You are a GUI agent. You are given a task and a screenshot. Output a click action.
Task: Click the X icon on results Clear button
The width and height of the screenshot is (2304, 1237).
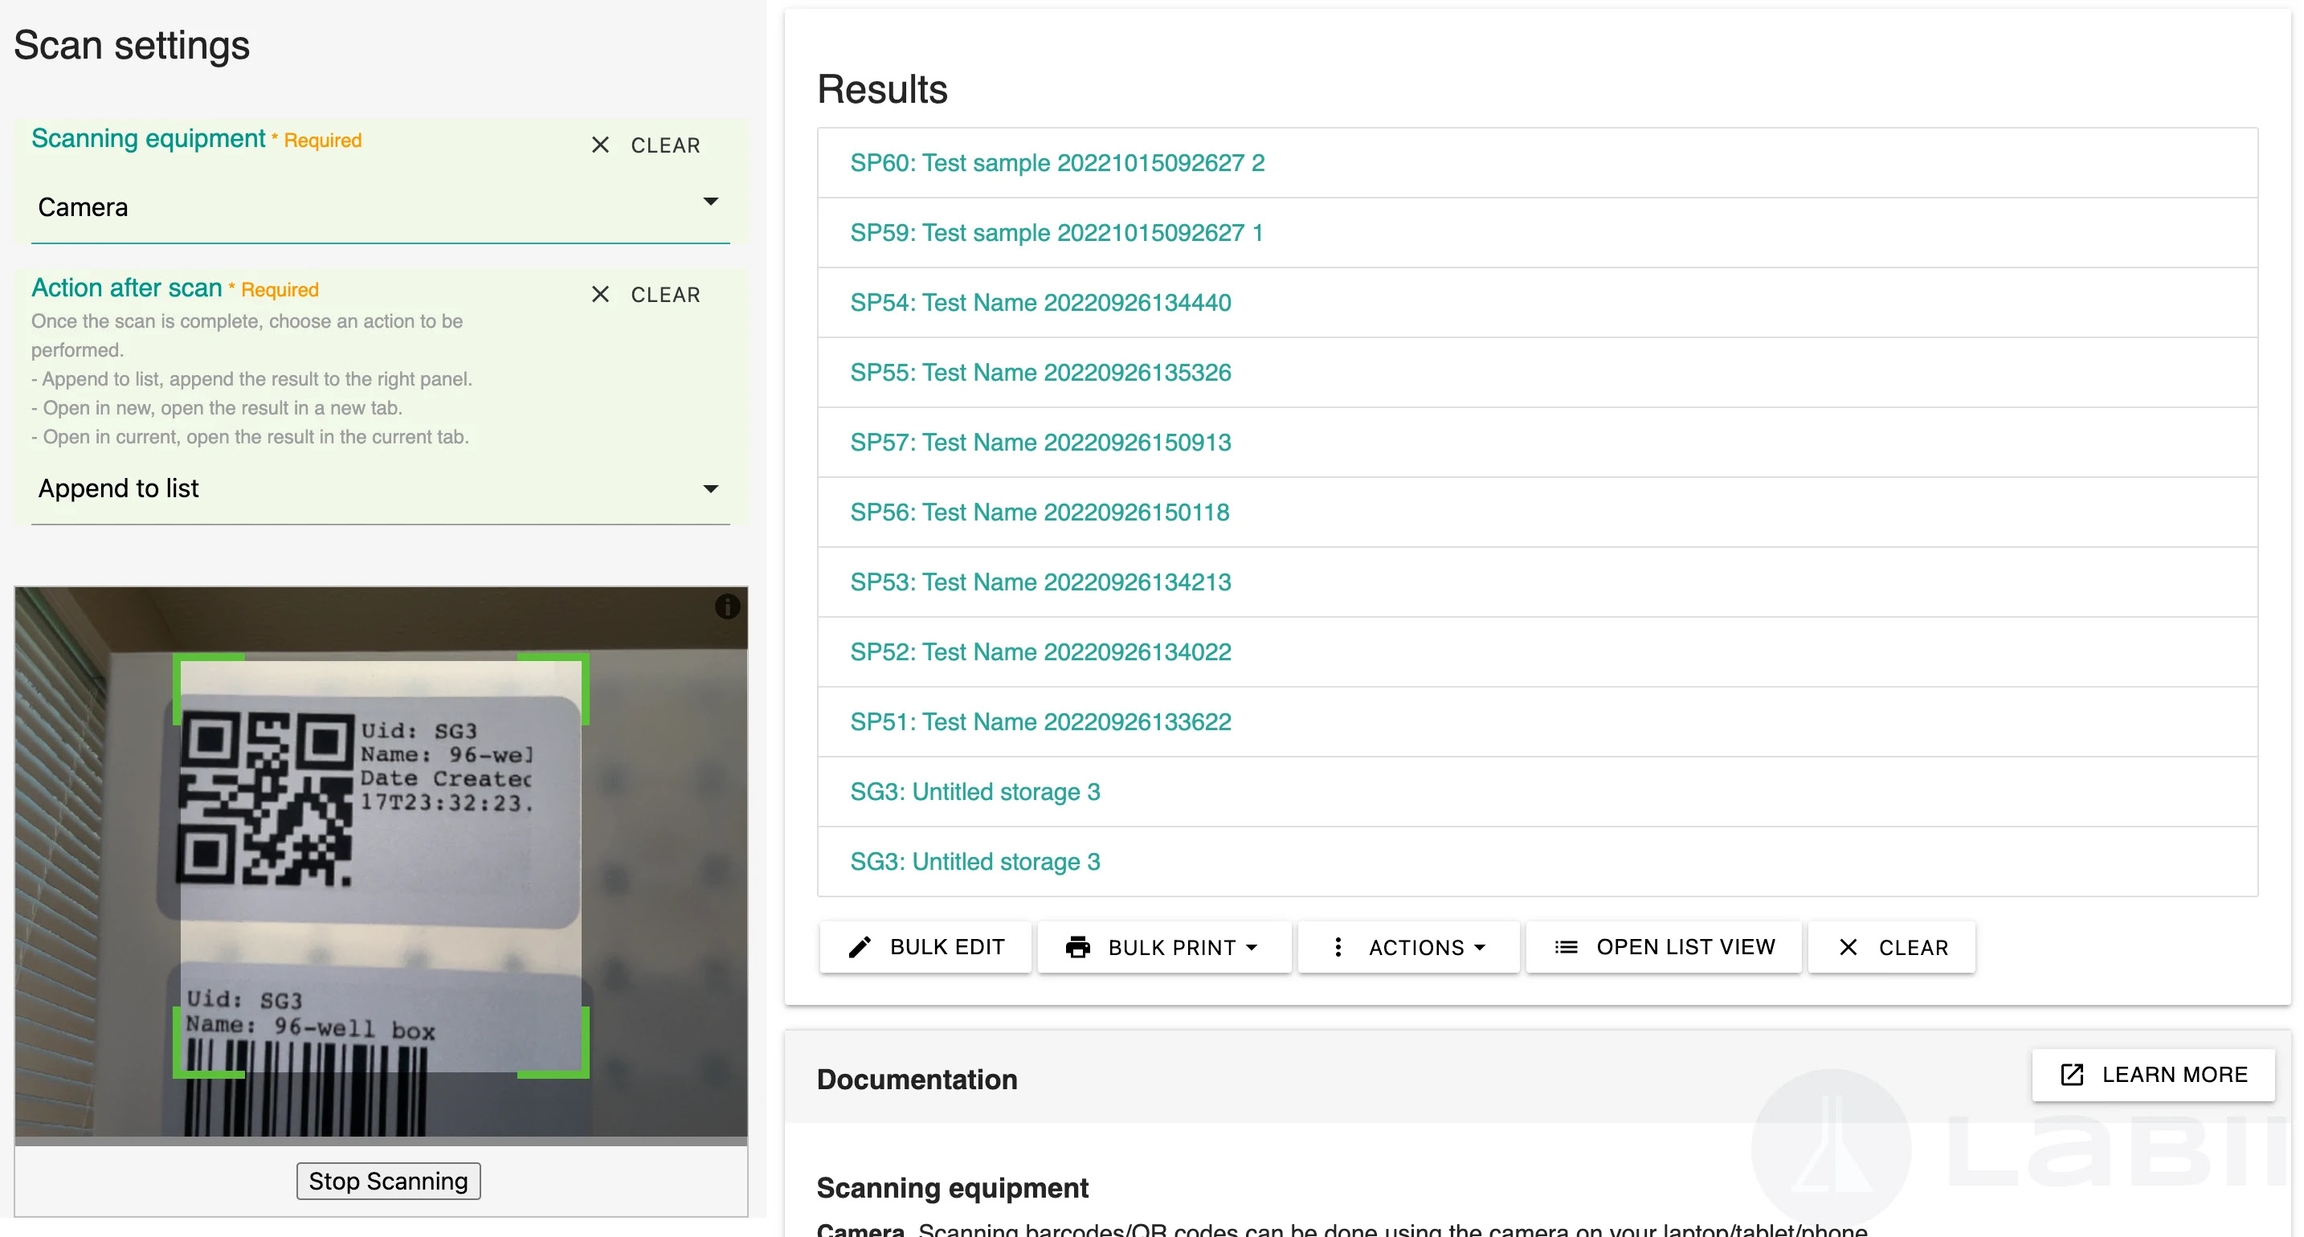(1848, 947)
